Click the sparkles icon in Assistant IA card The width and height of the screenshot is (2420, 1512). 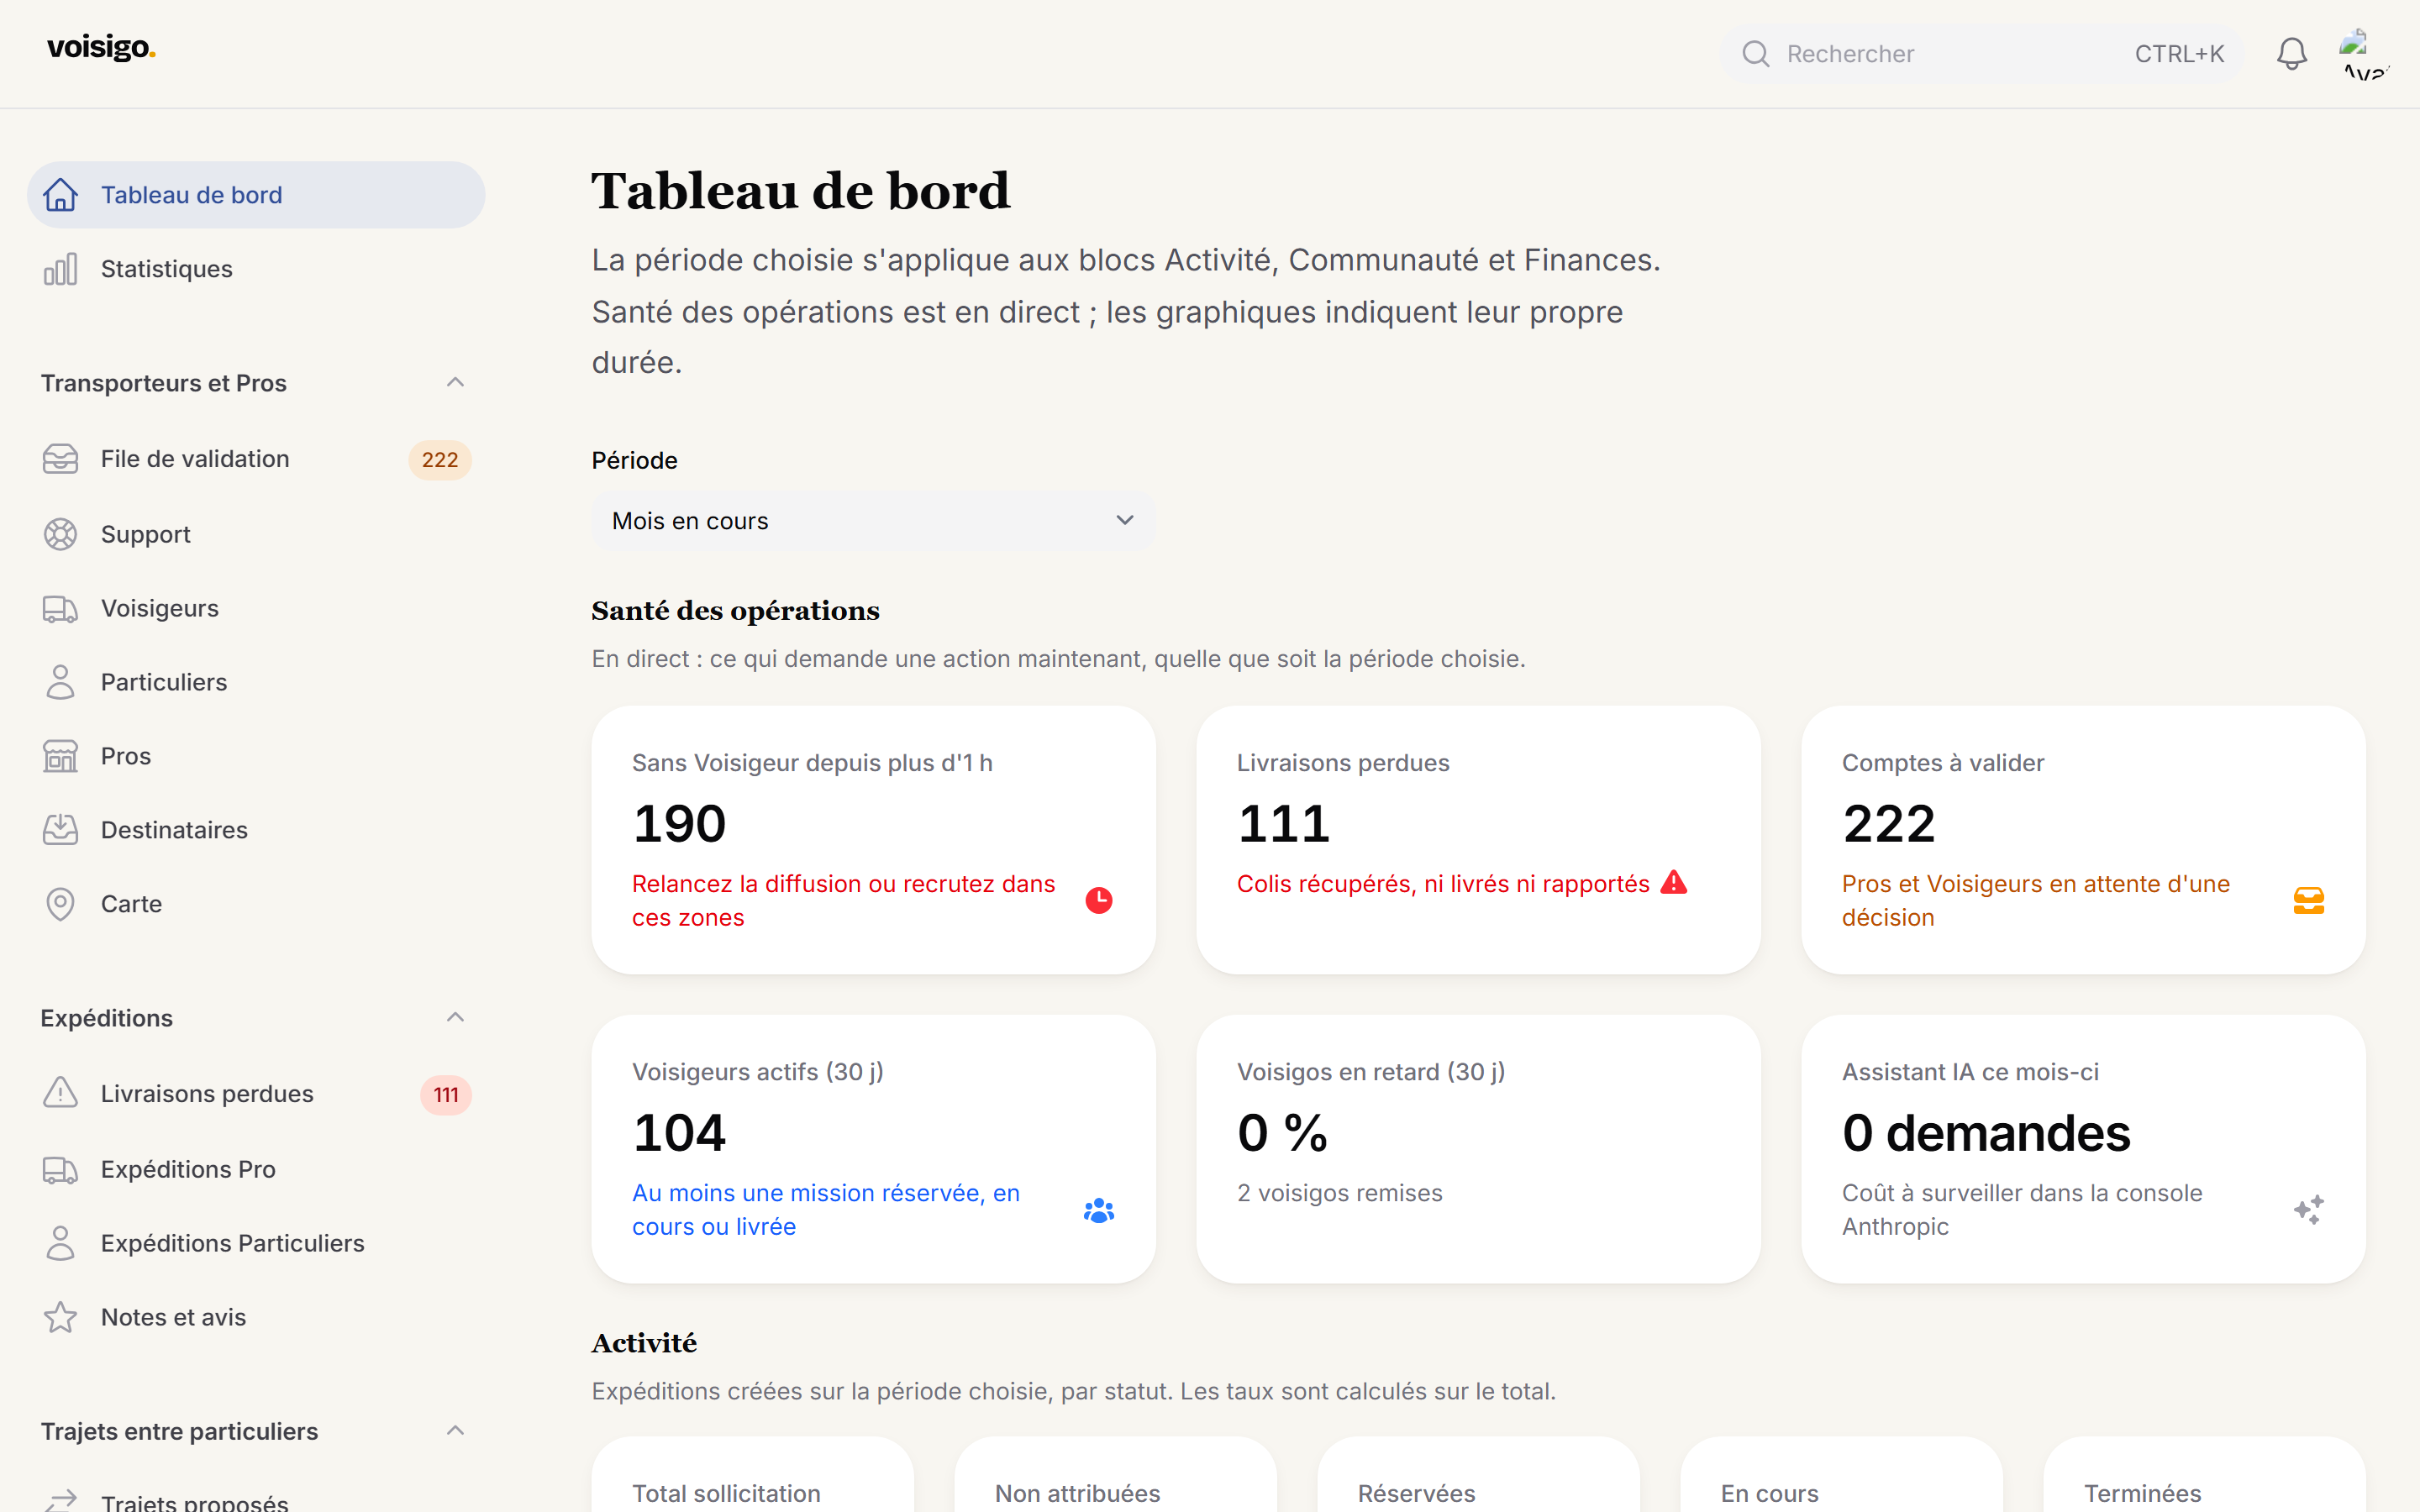pyautogui.click(x=2308, y=1209)
